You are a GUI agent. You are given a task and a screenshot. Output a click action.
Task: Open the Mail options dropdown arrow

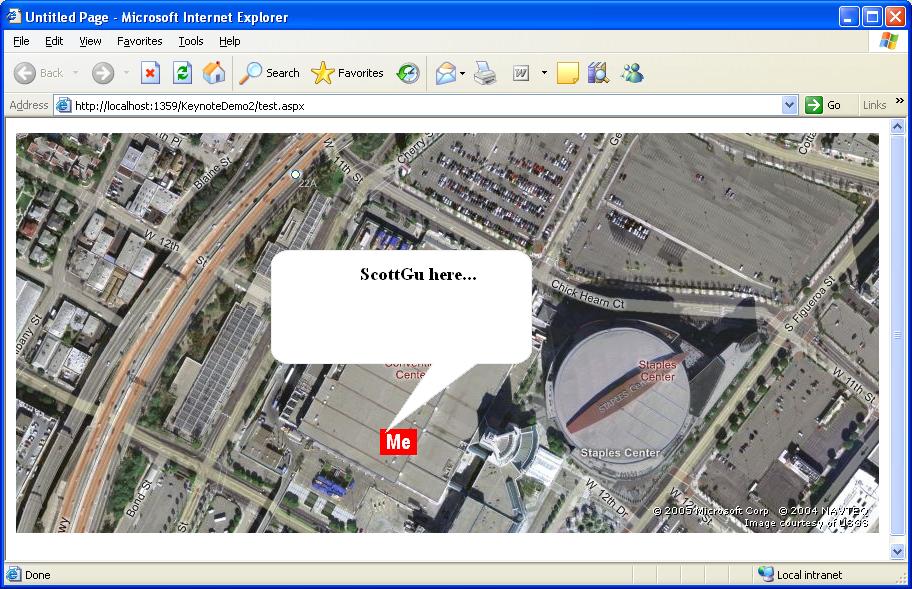(462, 73)
